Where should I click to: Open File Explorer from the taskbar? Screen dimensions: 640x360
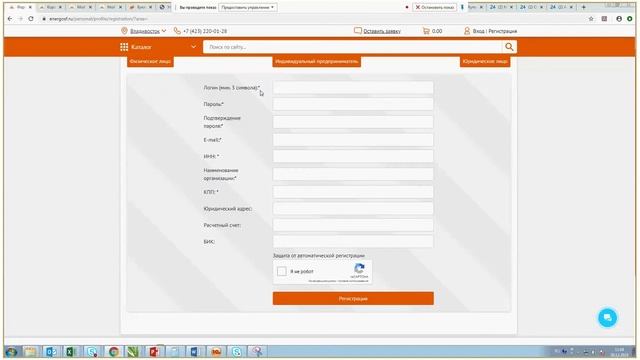(30, 351)
